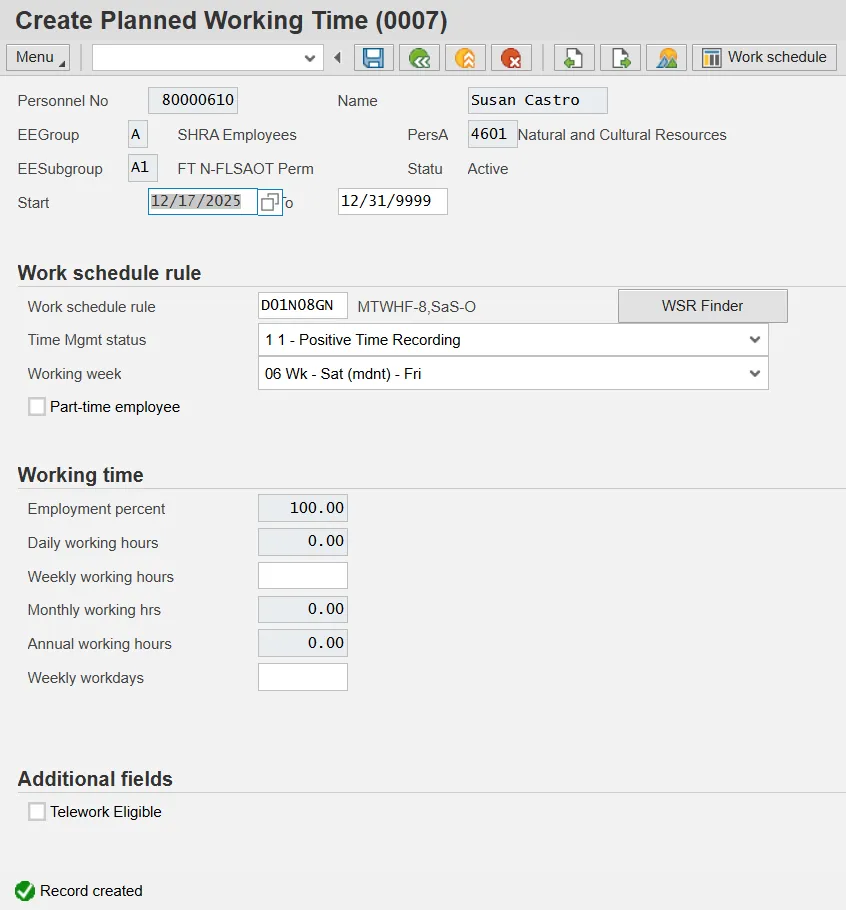Click the Record created status message
Image resolution: width=846 pixels, height=910 pixels.
pos(91,891)
